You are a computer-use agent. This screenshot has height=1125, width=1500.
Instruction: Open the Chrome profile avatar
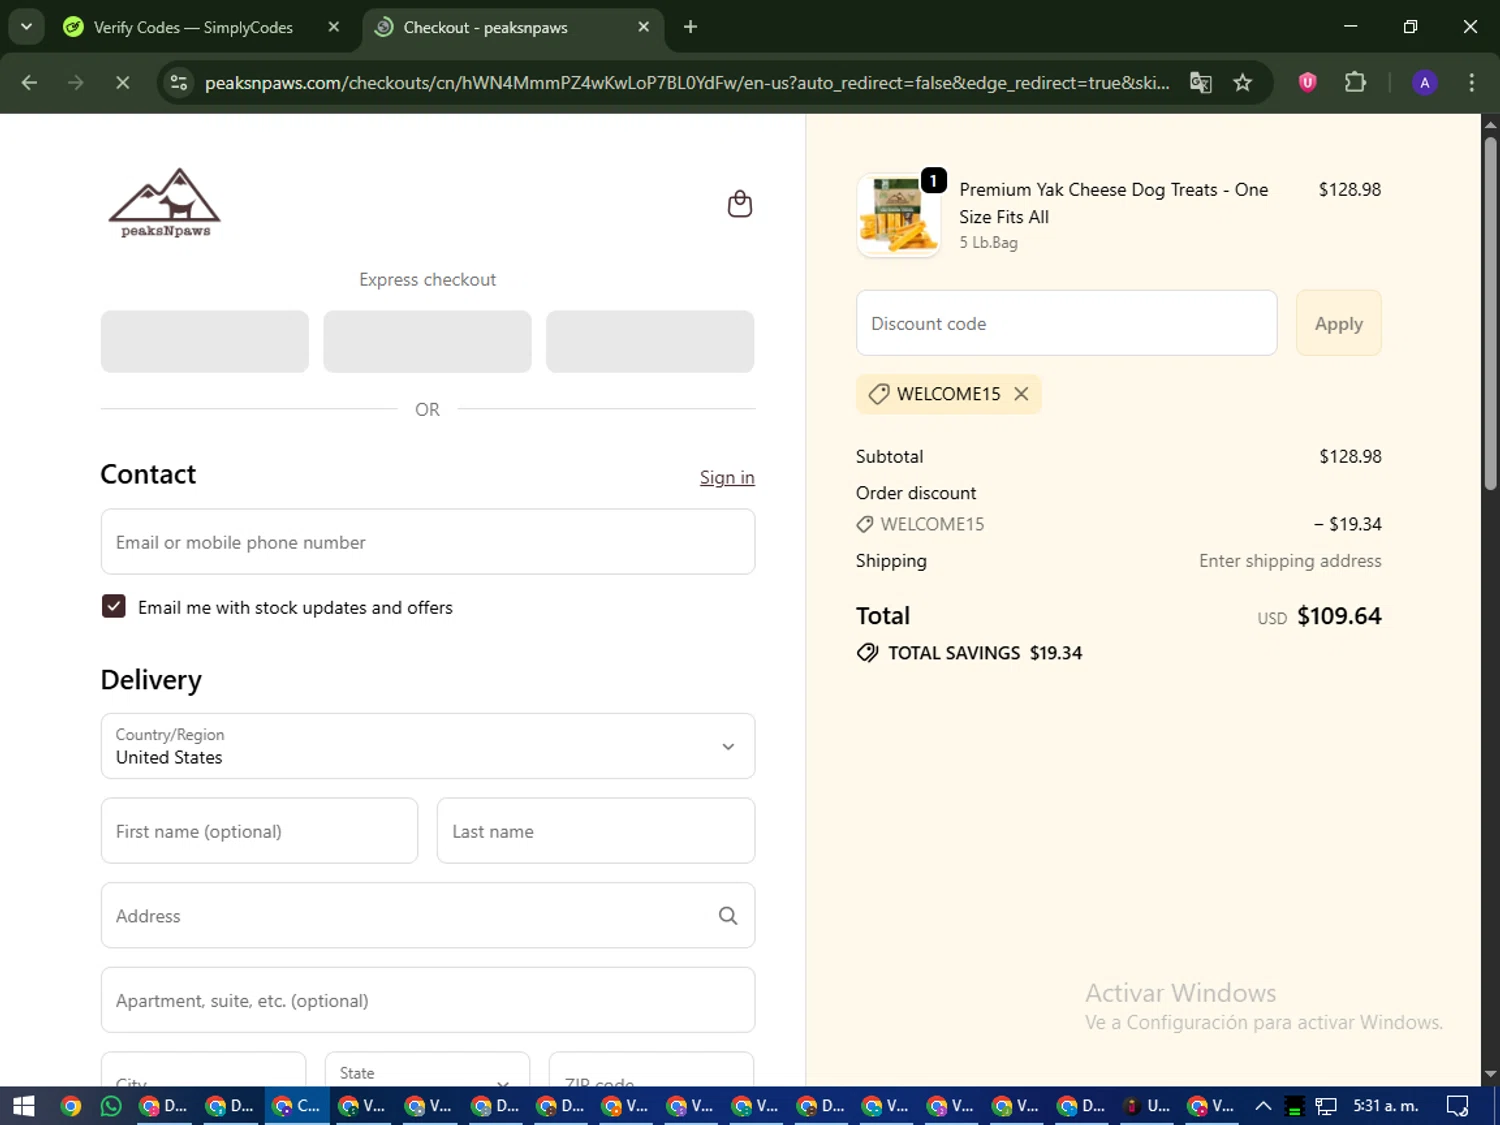1425,83
